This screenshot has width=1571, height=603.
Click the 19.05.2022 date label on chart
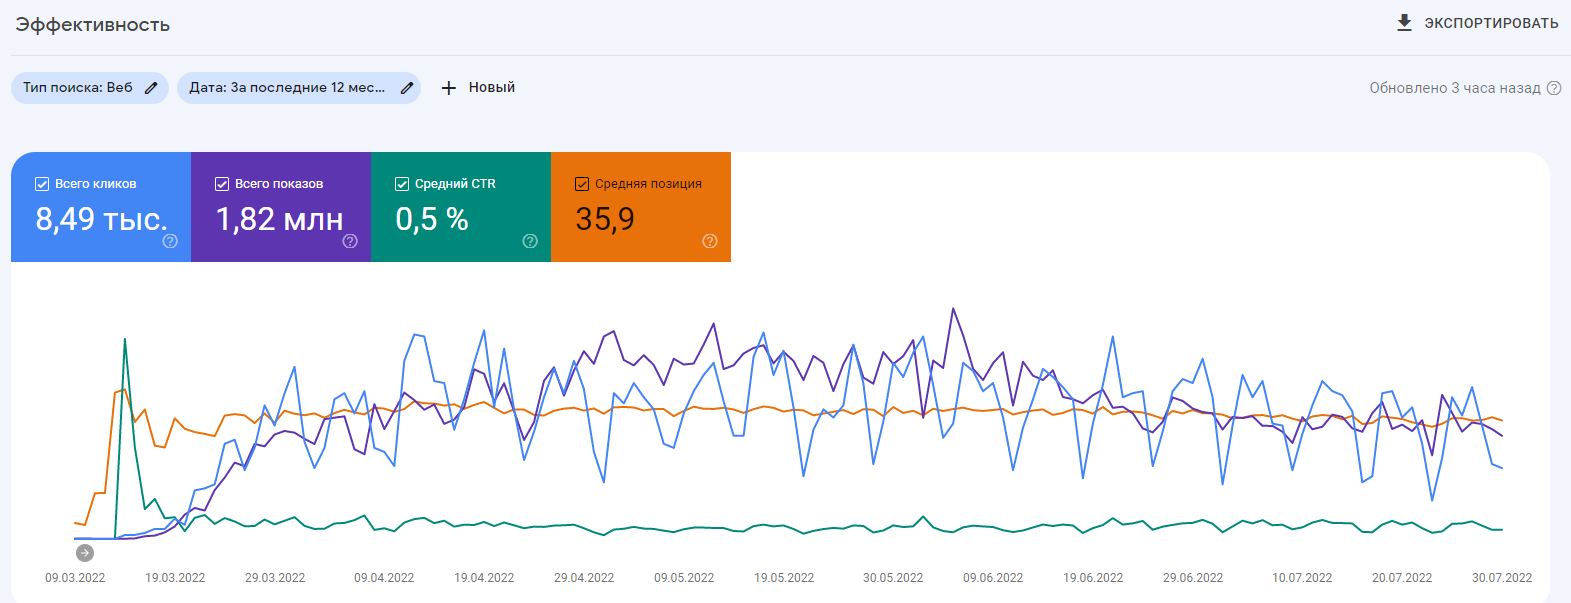tap(784, 578)
